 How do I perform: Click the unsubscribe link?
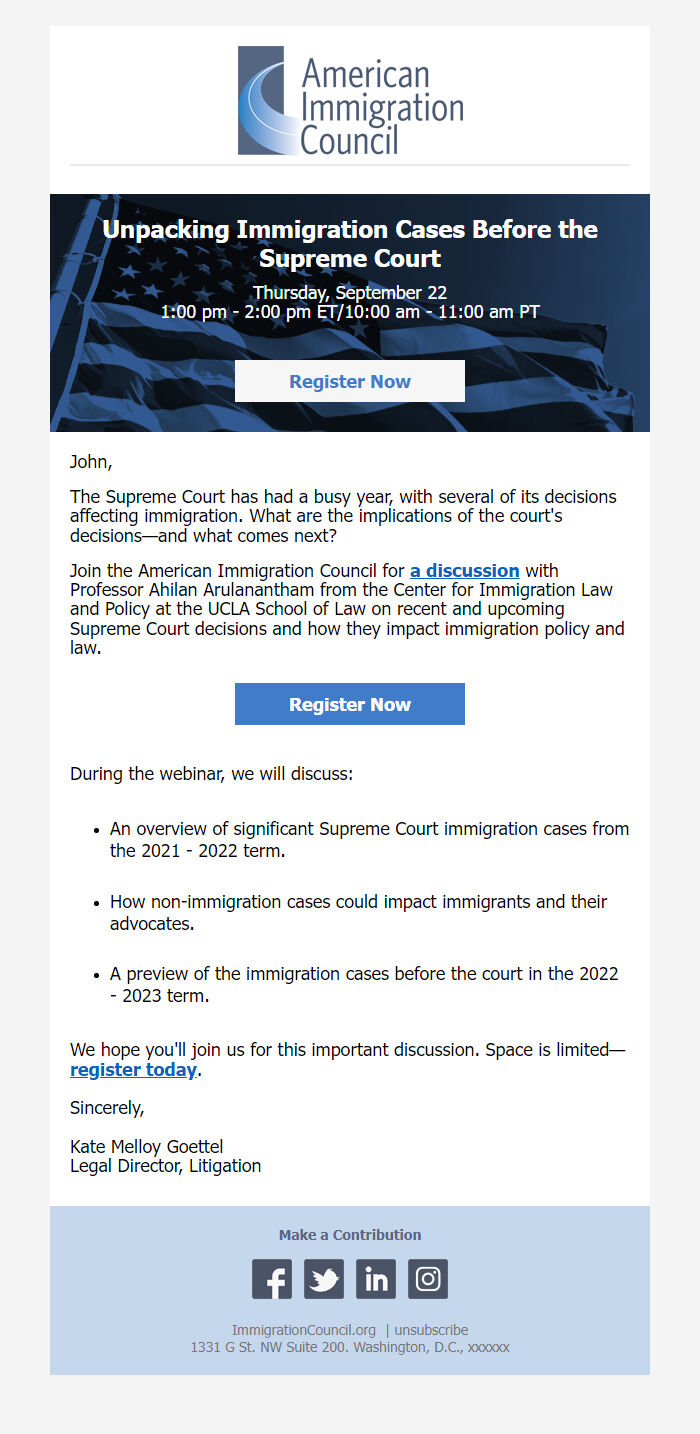click(429, 1330)
